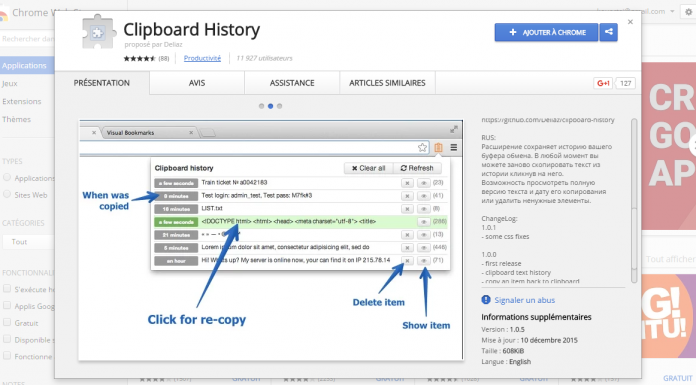The width and height of the screenshot is (696, 385).
Task: Select the first carousel dot
Action: (261, 106)
